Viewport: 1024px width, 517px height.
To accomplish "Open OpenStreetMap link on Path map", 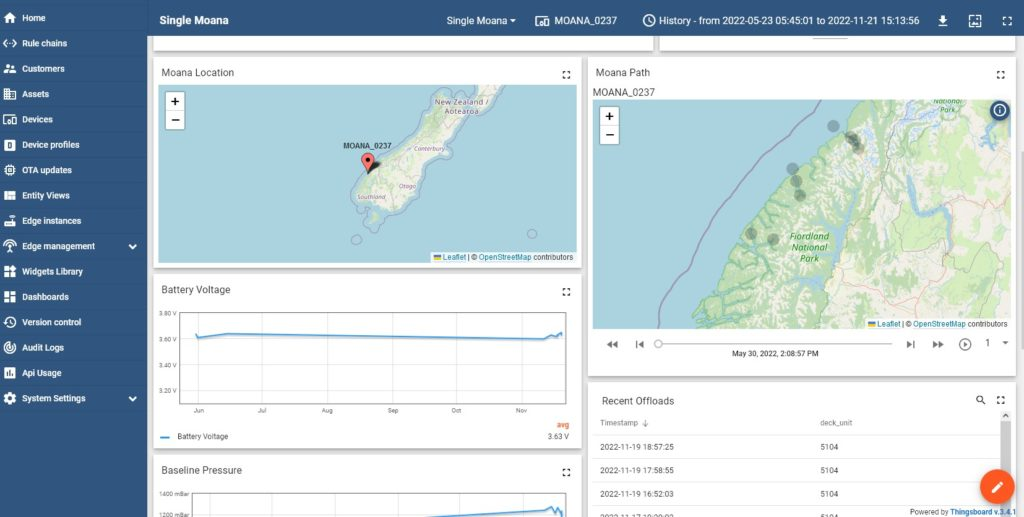I will coord(939,324).
